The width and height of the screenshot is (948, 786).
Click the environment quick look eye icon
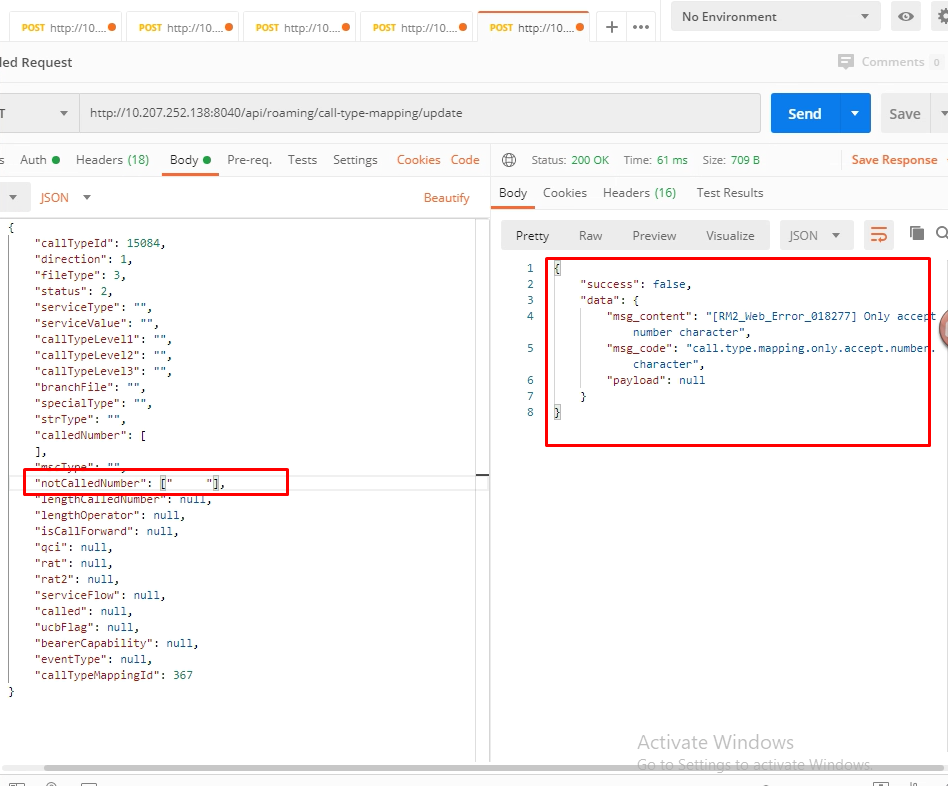coord(906,17)
